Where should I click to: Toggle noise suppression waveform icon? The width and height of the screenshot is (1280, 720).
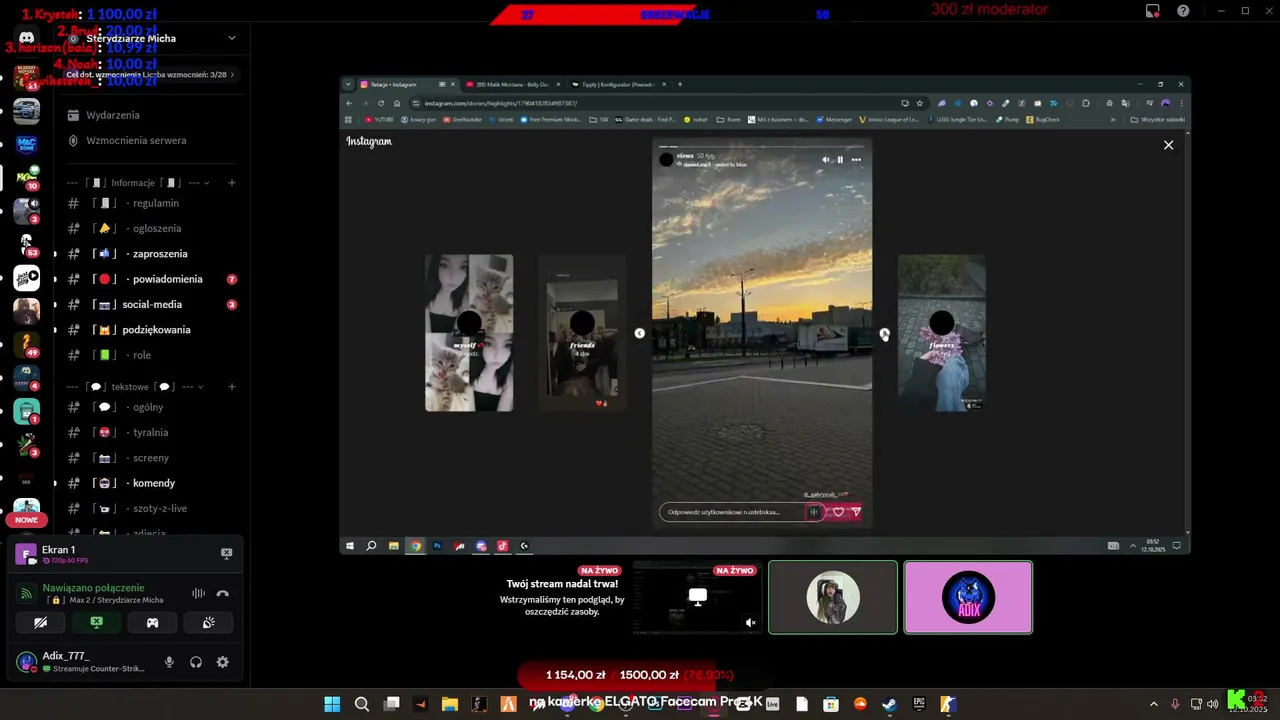(x=198, y=594)
